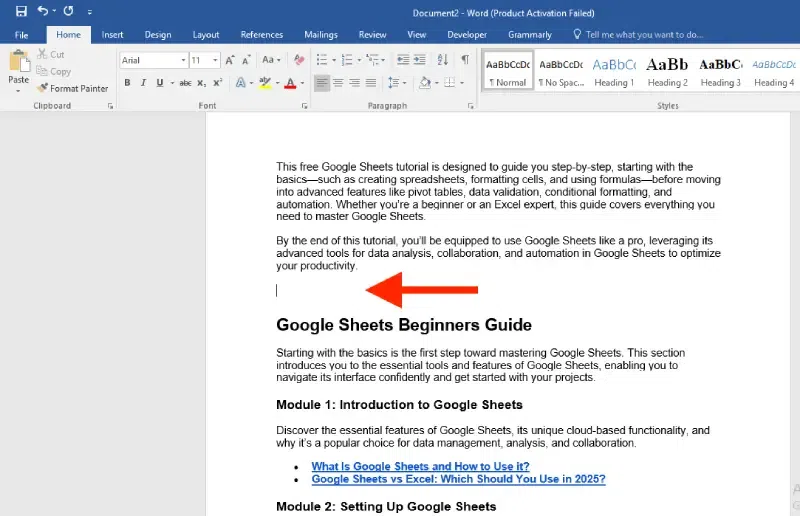This screenshot has height=516, width=800.
Task: Open Text Effects and Typography icon
Action: (241, 83)
